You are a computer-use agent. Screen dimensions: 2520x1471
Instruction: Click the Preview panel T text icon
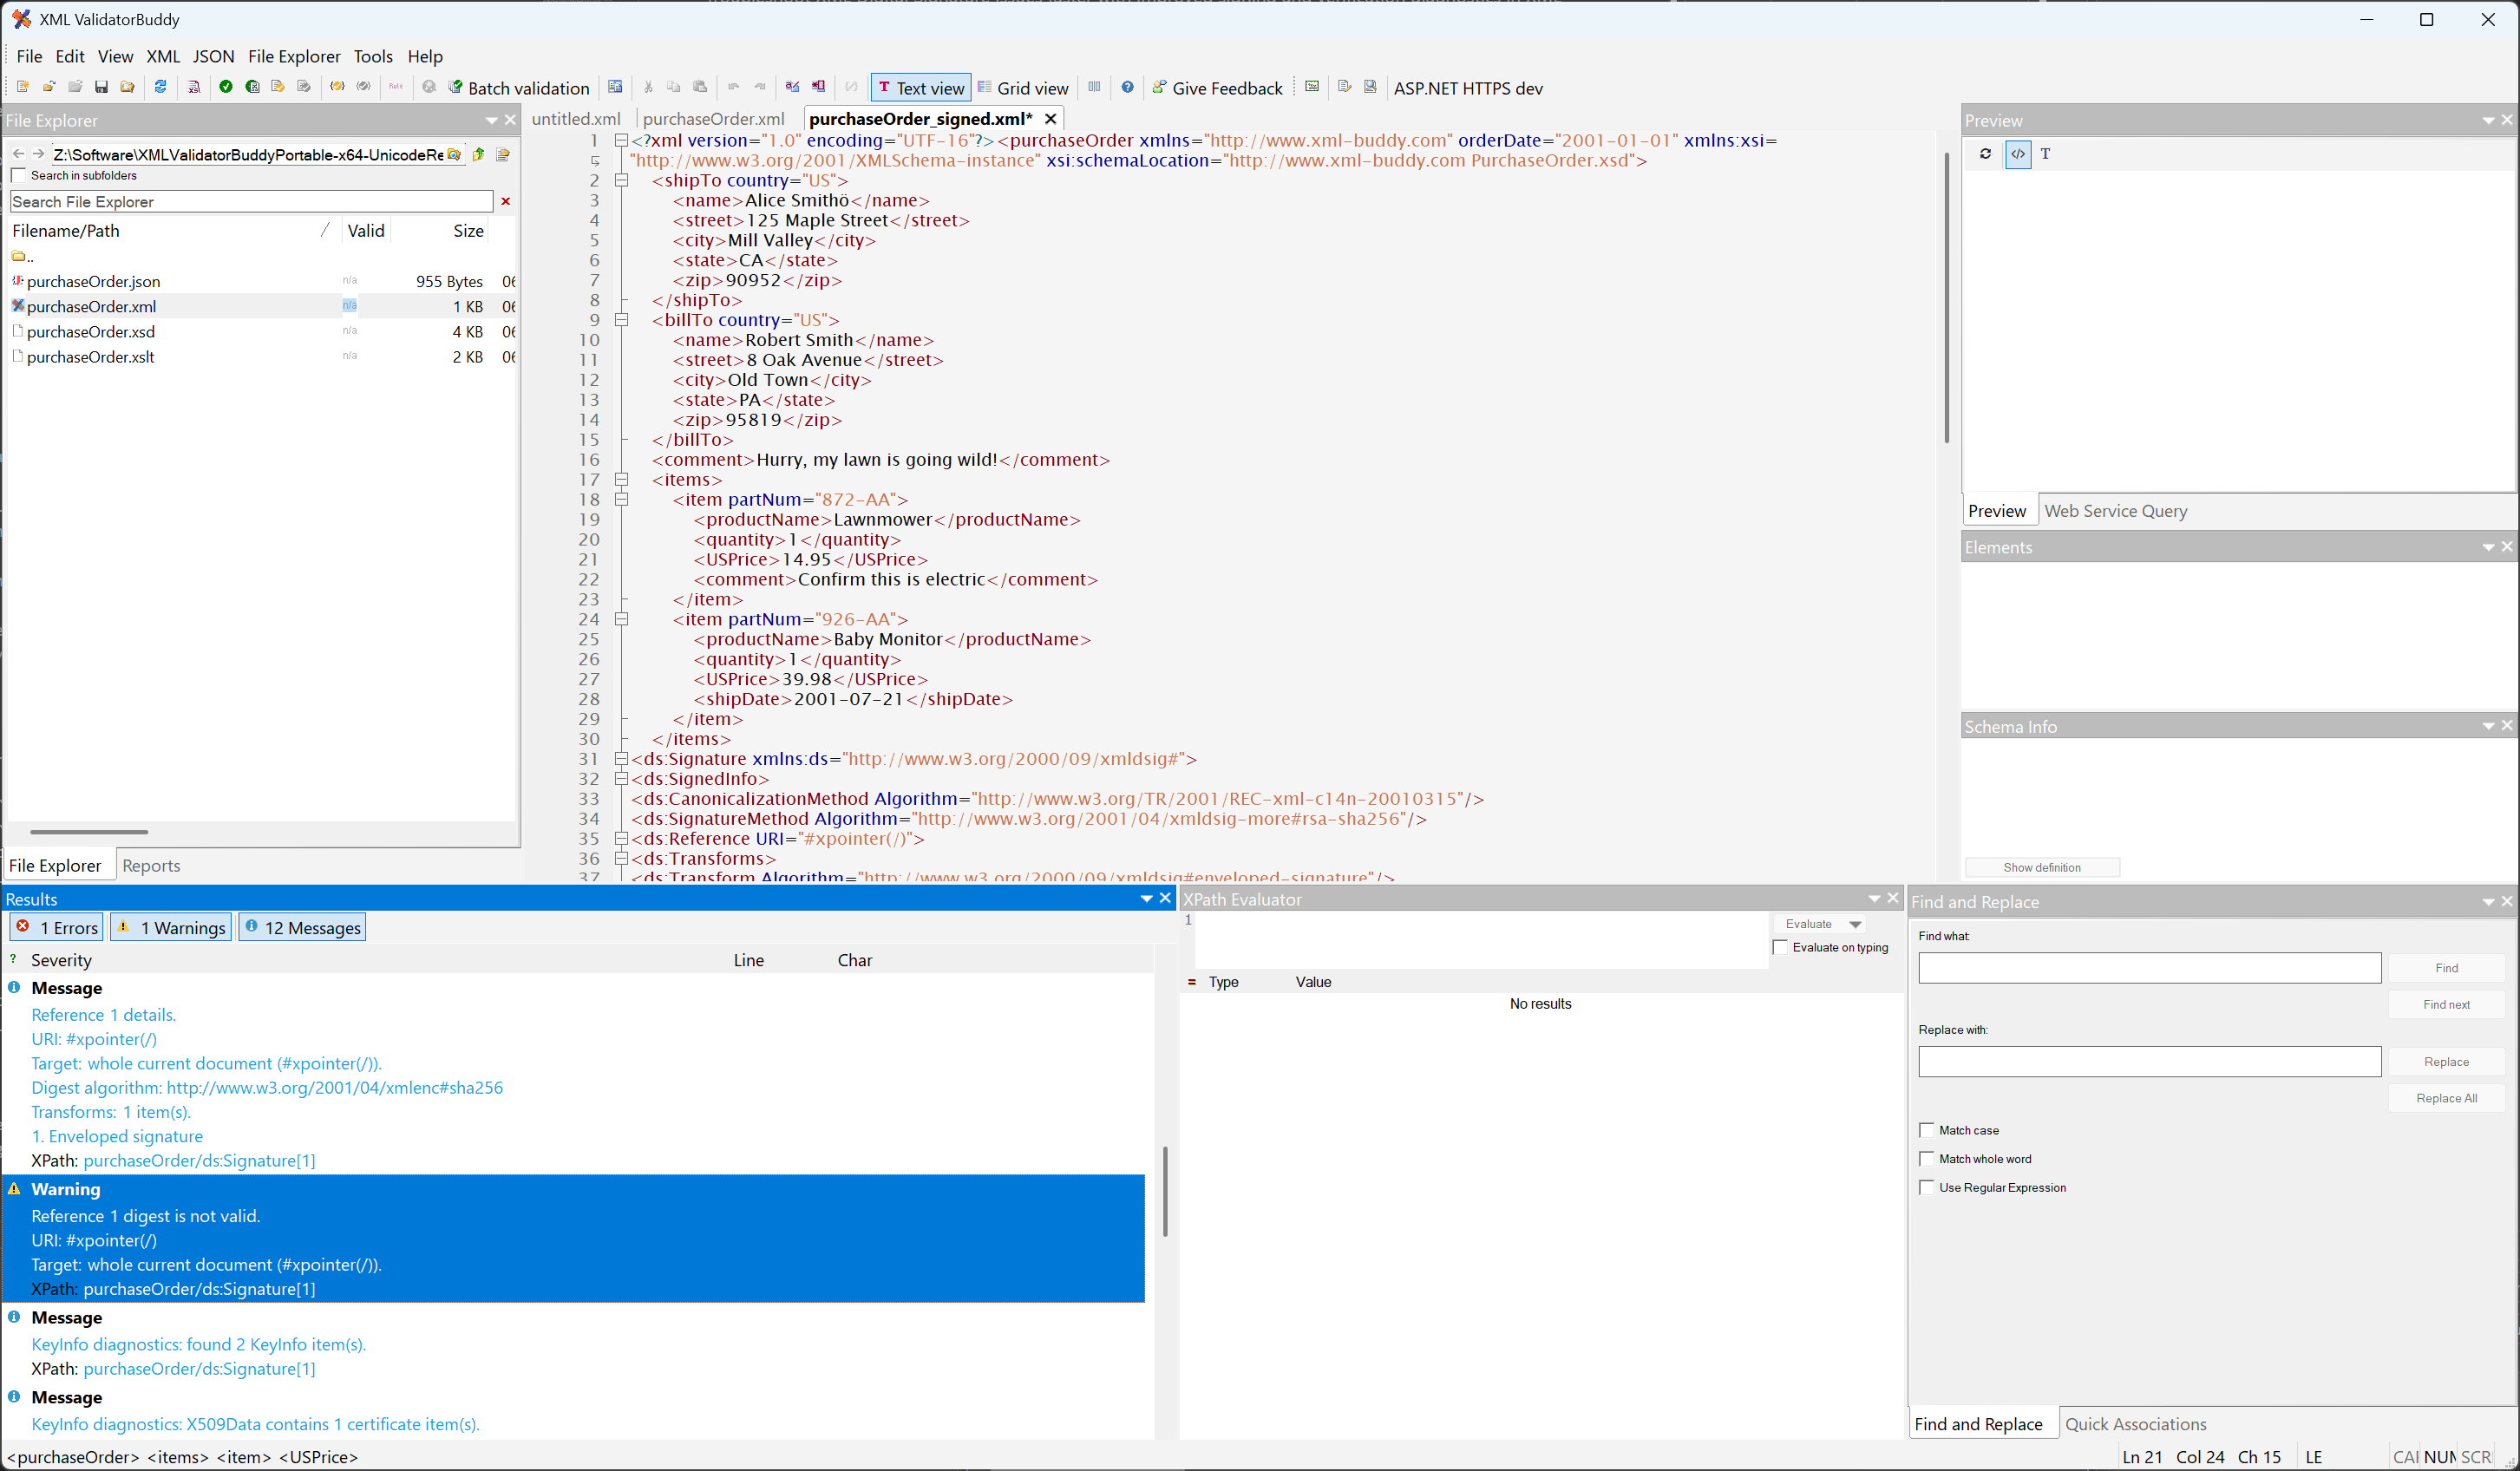point(2045,153)
